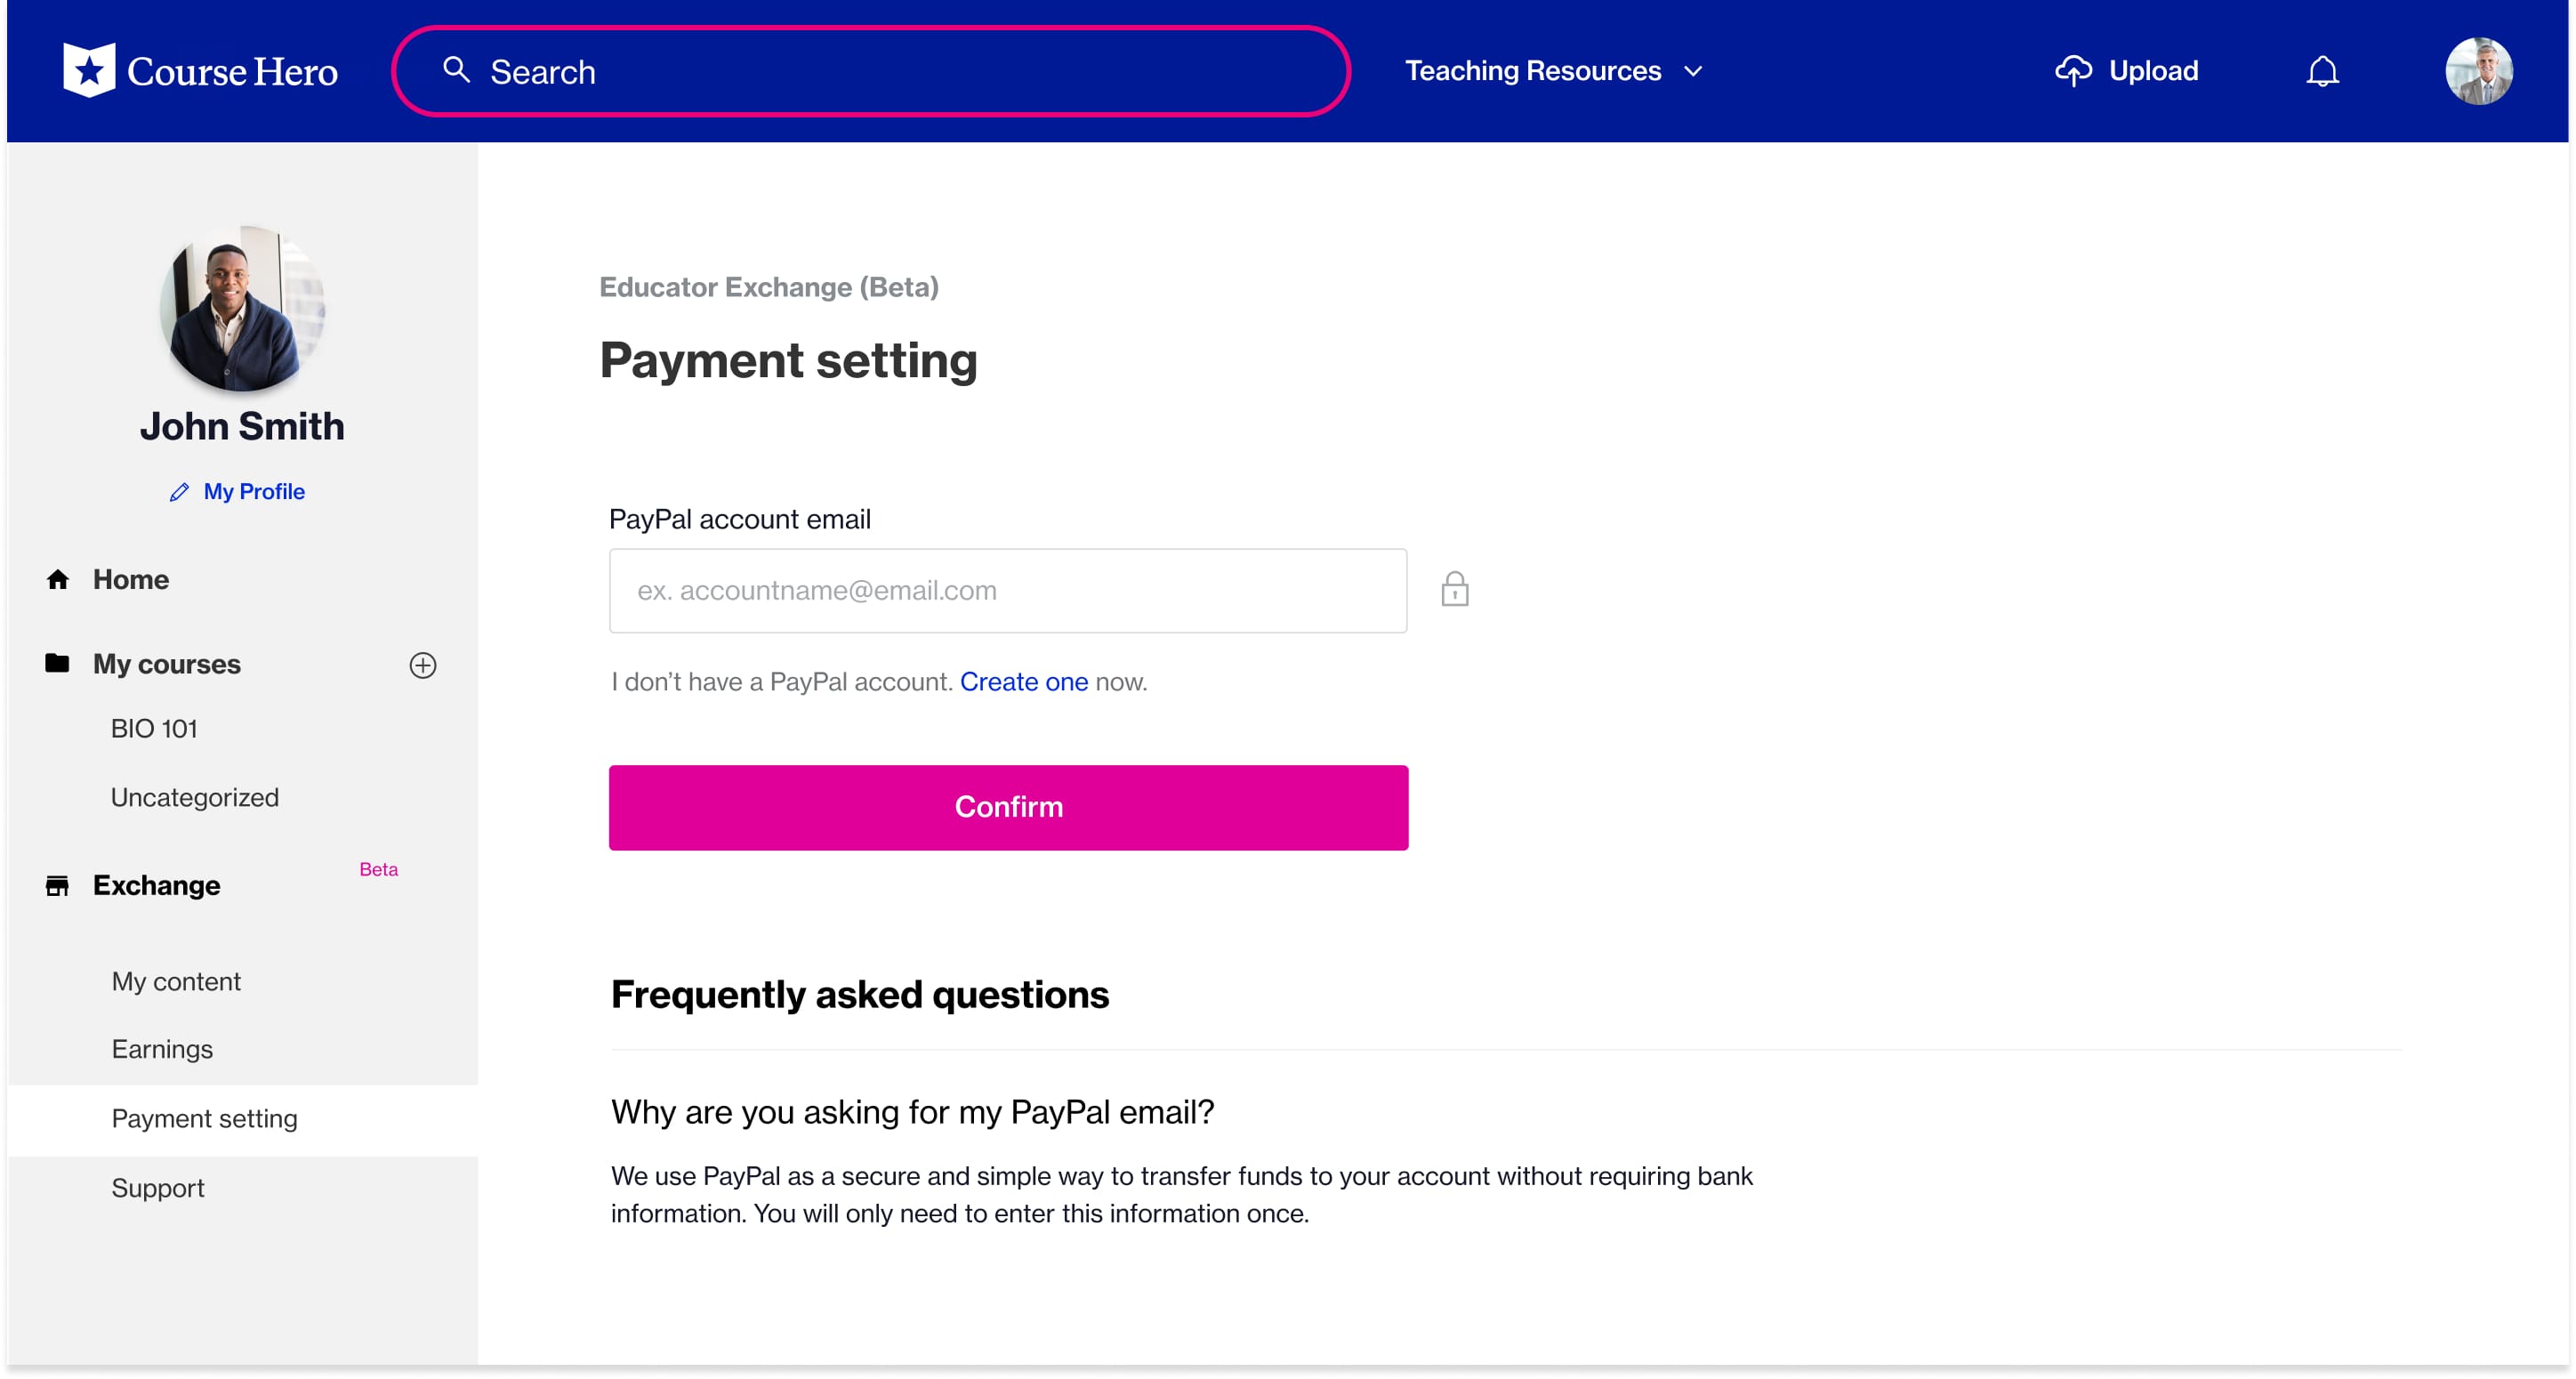Click the Home house icon
This screenshot has width=2576, height=1379.
[58, 579]
